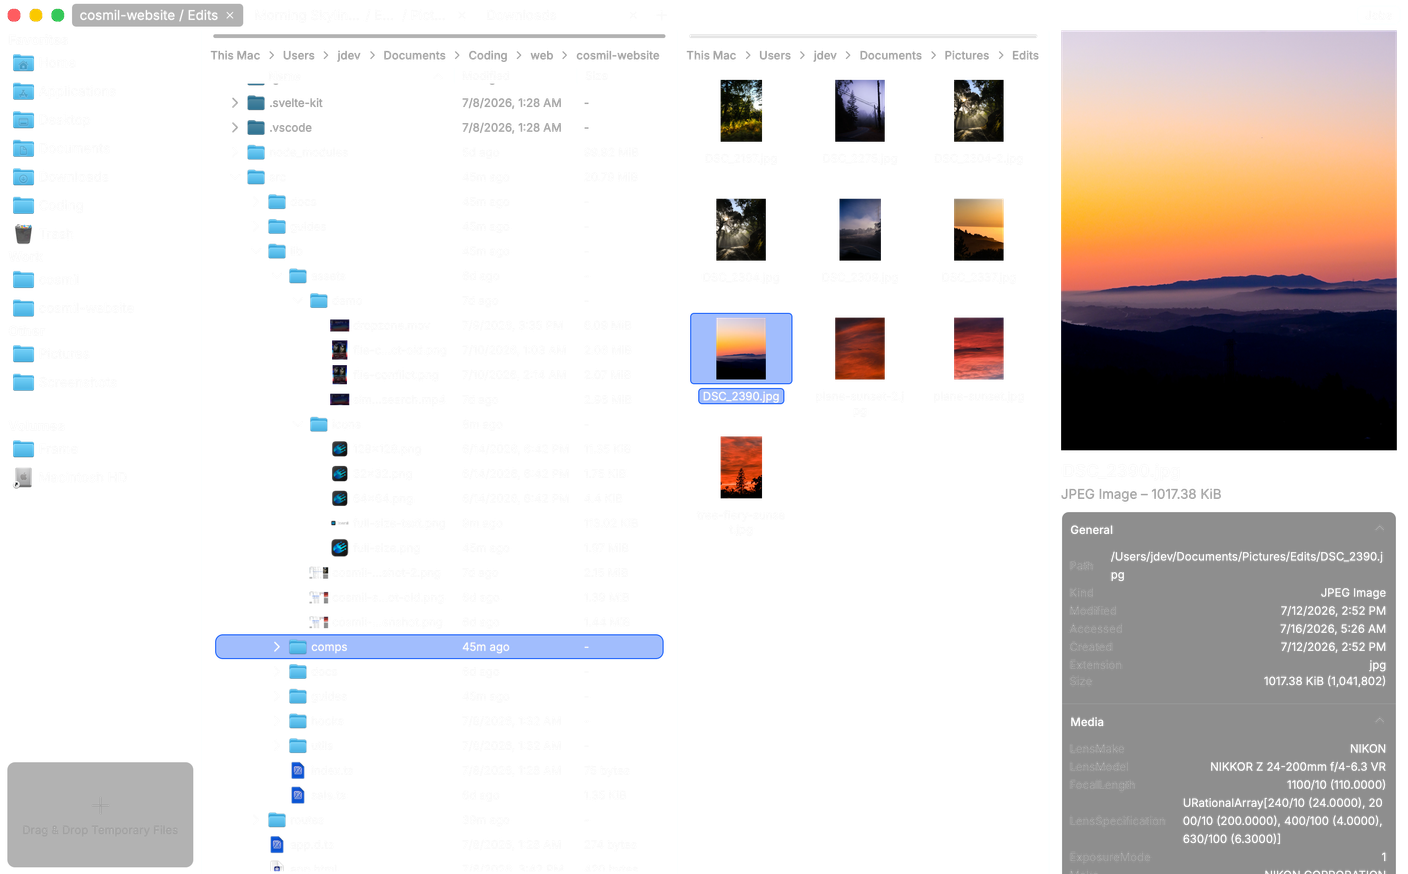The image size is (1408, 874).
Task: Collapse the Media info section
Action: (1380, 721)
